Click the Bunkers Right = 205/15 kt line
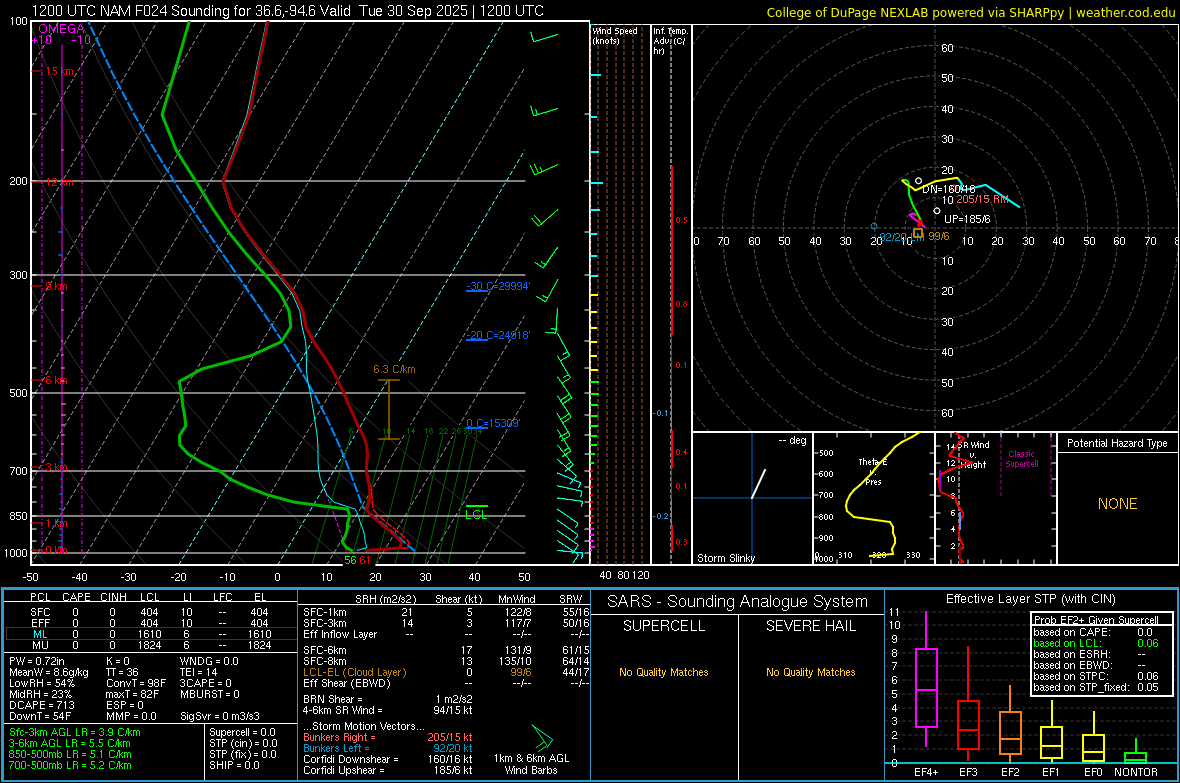 click(x=388, y=737)
